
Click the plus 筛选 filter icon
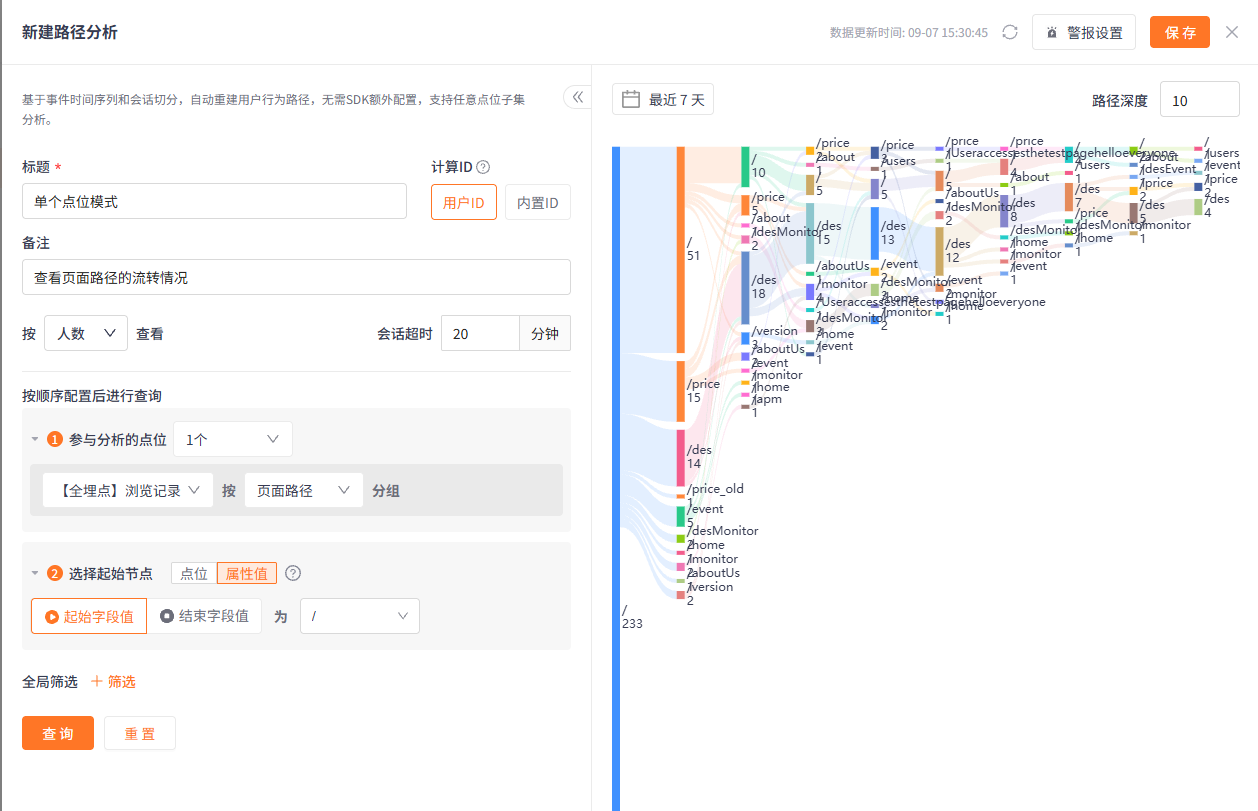click(x=97, y=681)
